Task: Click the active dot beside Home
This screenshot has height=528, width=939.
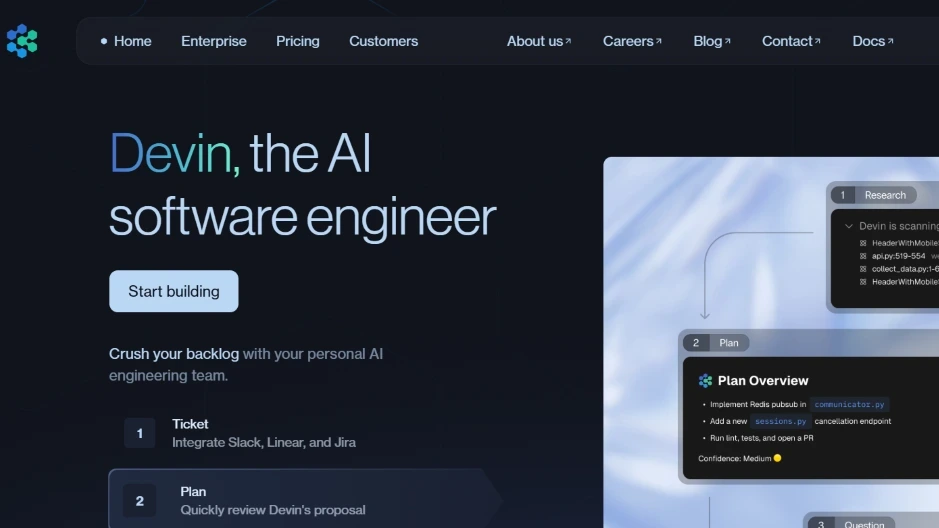Action: point(104,41)
